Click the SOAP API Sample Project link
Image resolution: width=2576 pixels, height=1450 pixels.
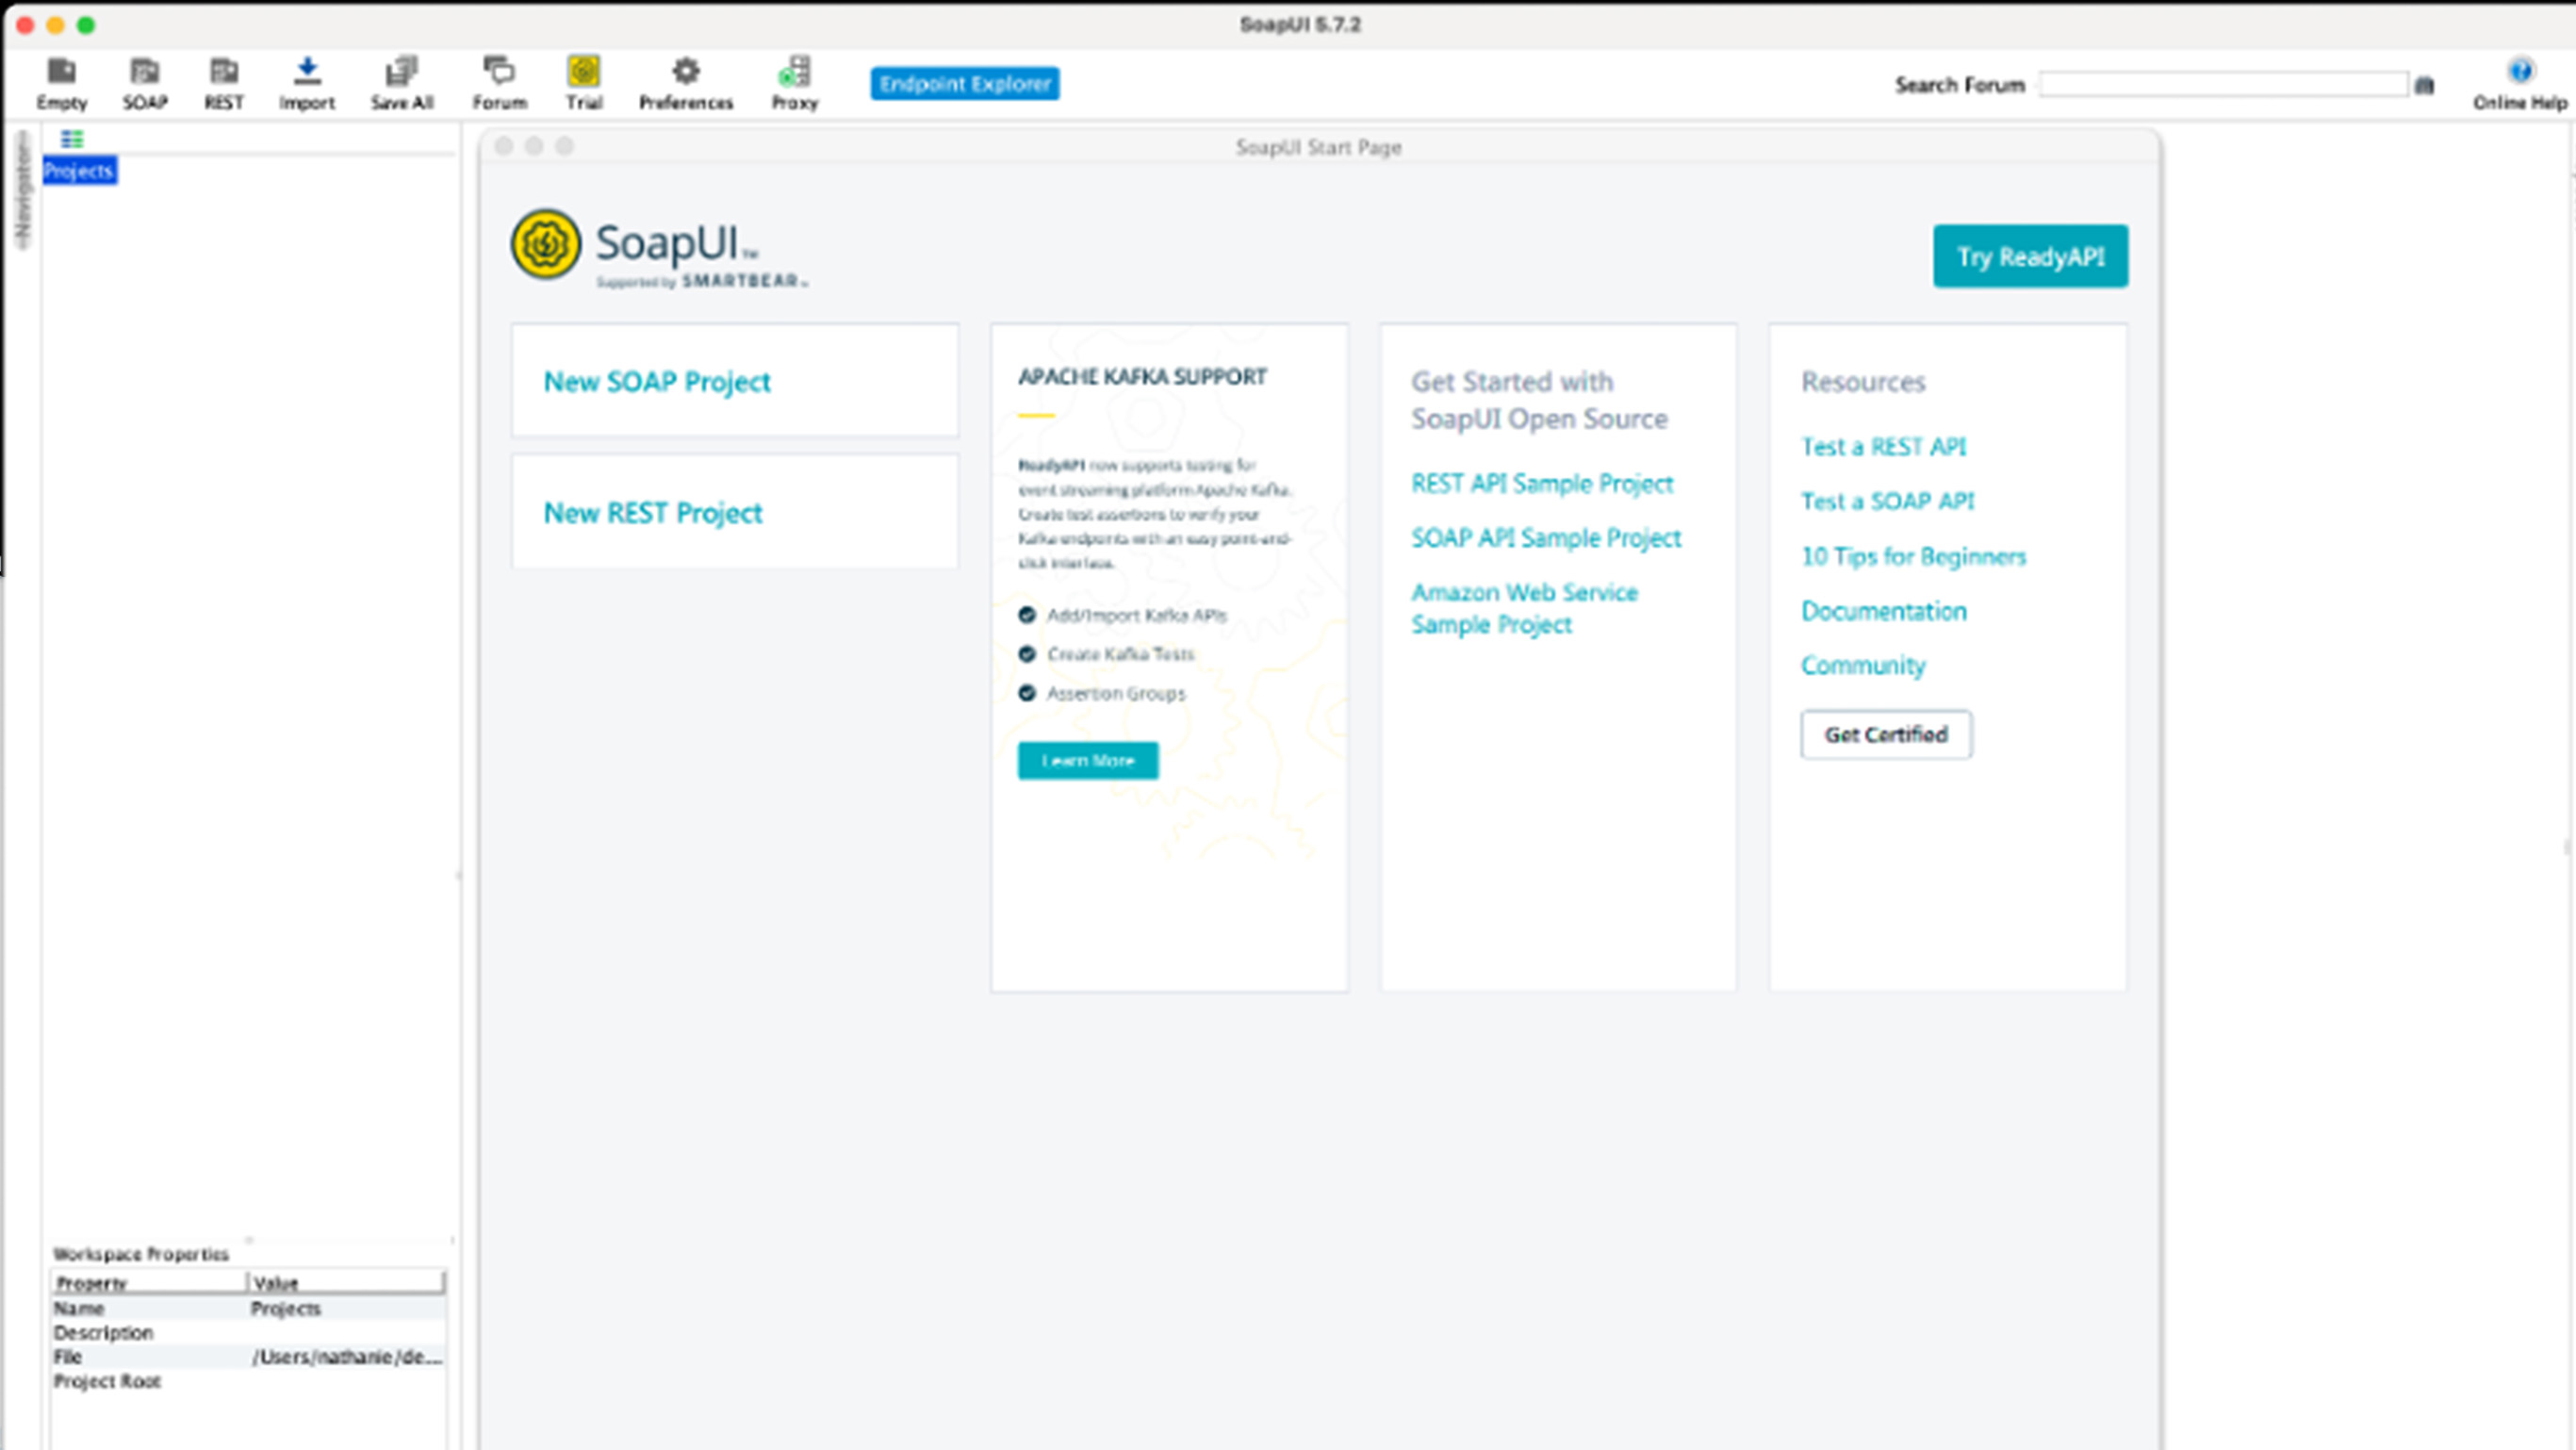[x=1546, y=538]
